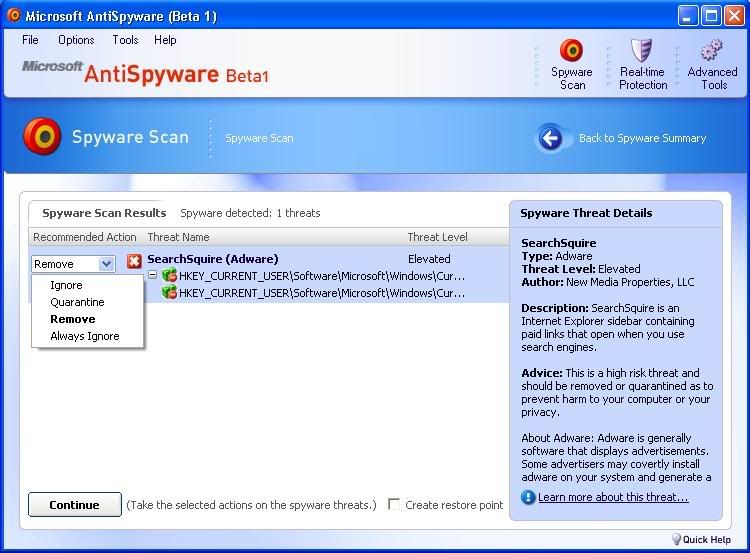750x553 pixels.
Task: Open Learn more about this threat link
Action: 613,498
